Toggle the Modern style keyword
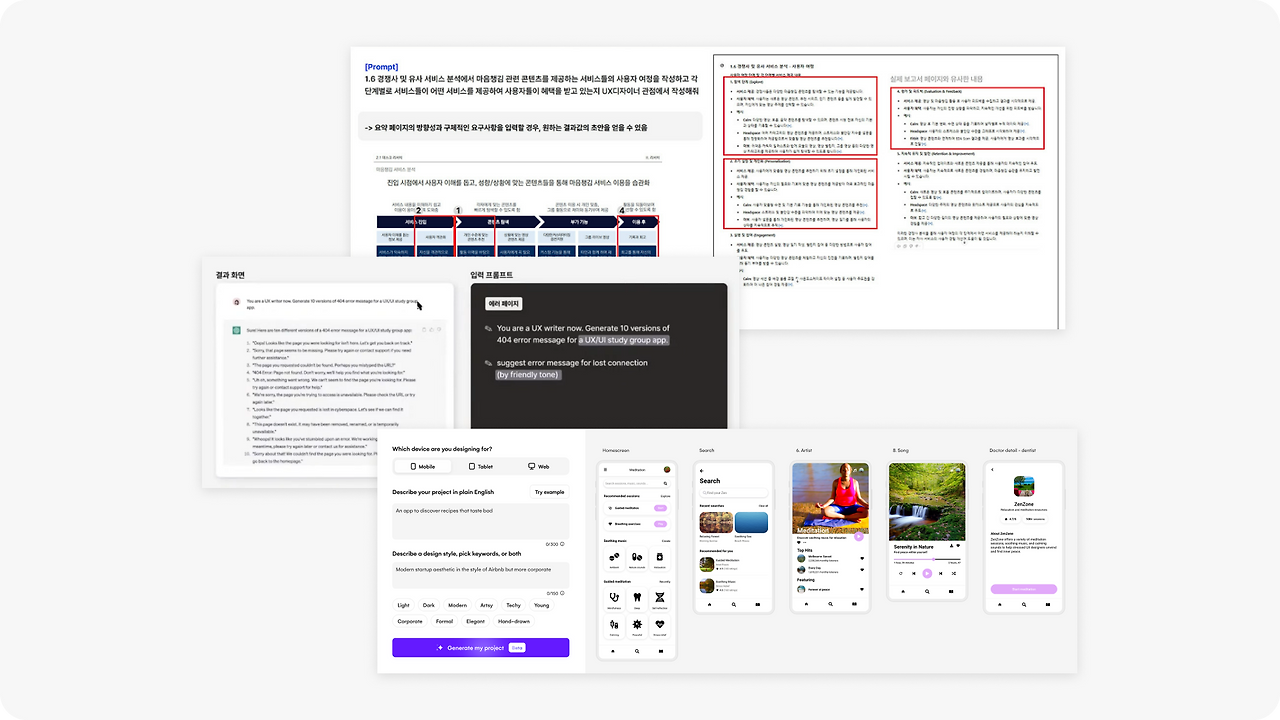The image size is (1280, 720). pyautogui.click(x=457, y=605)
